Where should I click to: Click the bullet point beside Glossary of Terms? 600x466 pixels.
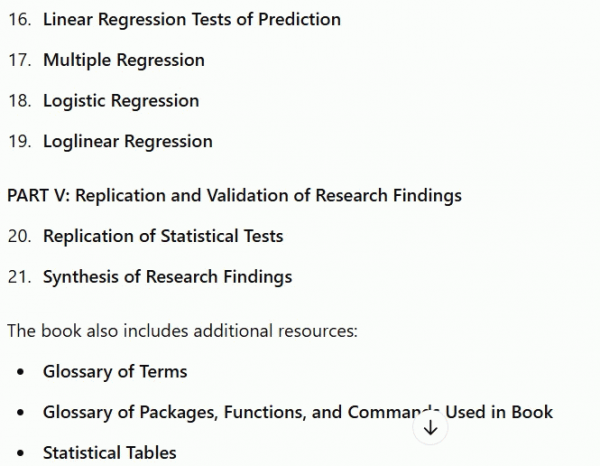[x=21, y=371]
